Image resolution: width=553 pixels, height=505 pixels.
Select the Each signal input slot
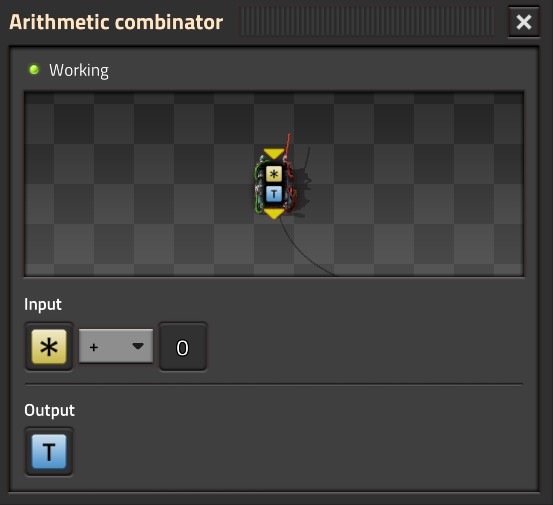point(49,347)
